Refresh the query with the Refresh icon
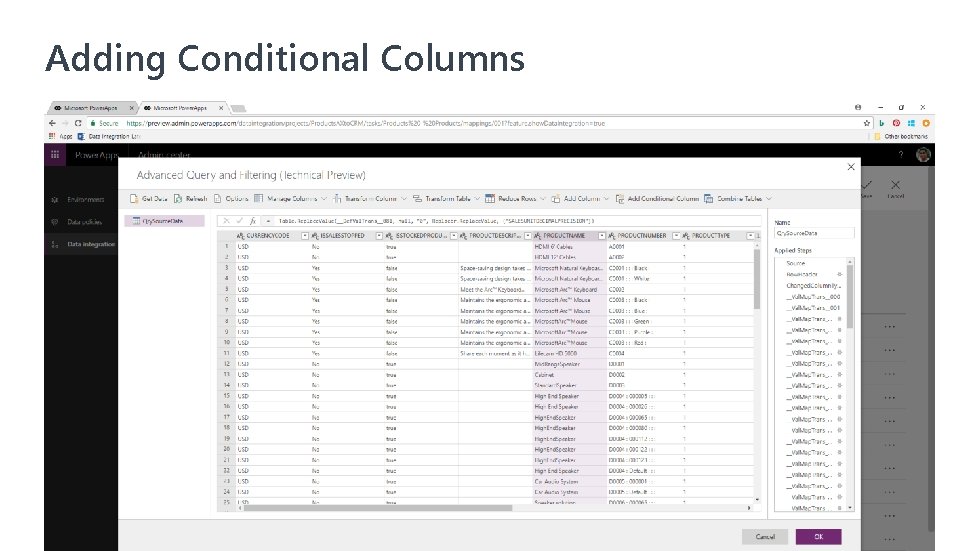979x551 pixels. pyautogui.click(x=178, y=198)
